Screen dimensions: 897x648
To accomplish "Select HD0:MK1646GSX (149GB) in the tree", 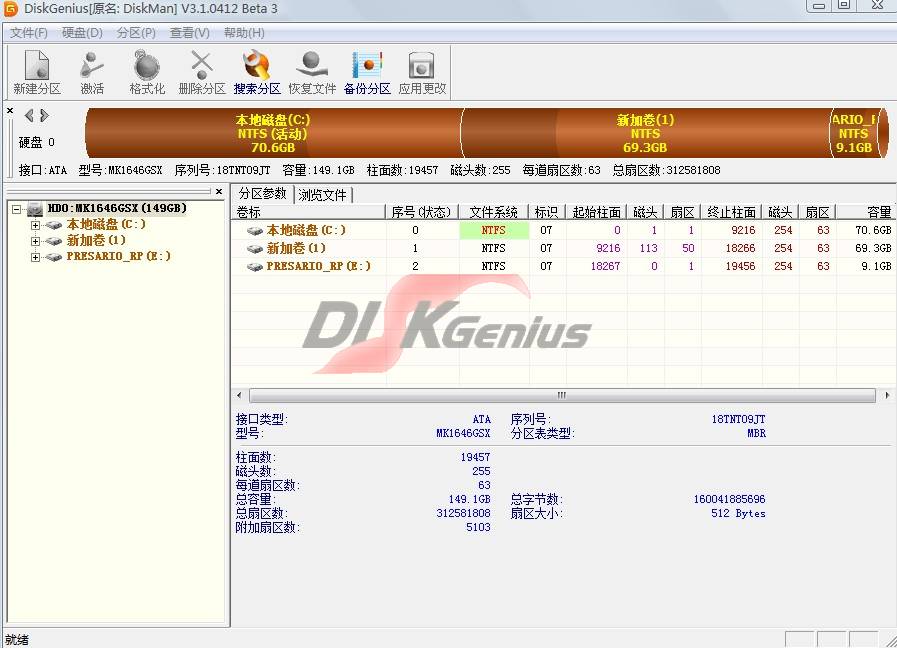I will click(x=117, y=208).
